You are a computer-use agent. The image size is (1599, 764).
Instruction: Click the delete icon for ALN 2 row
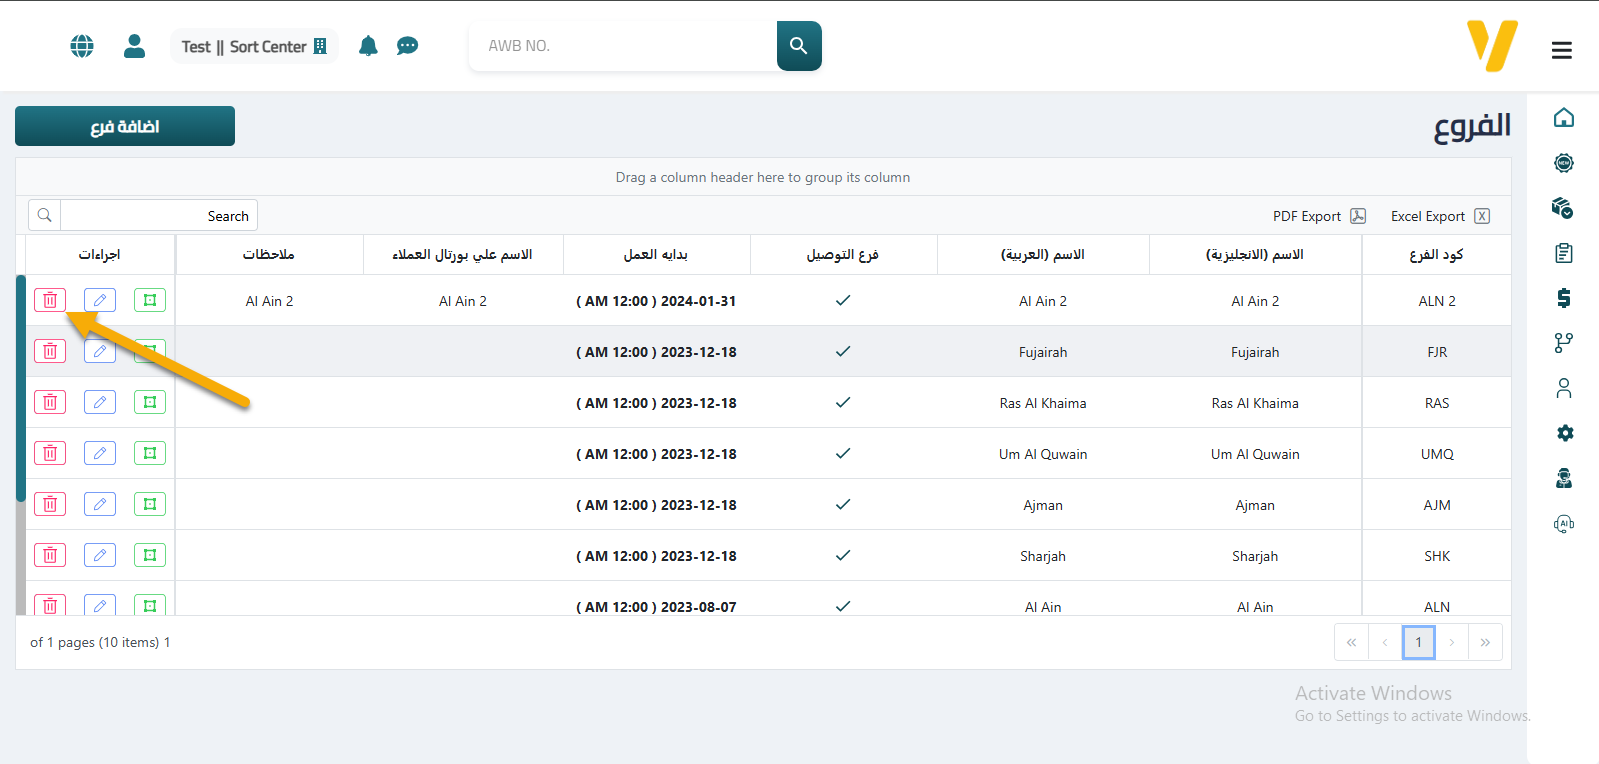point(50,300)
